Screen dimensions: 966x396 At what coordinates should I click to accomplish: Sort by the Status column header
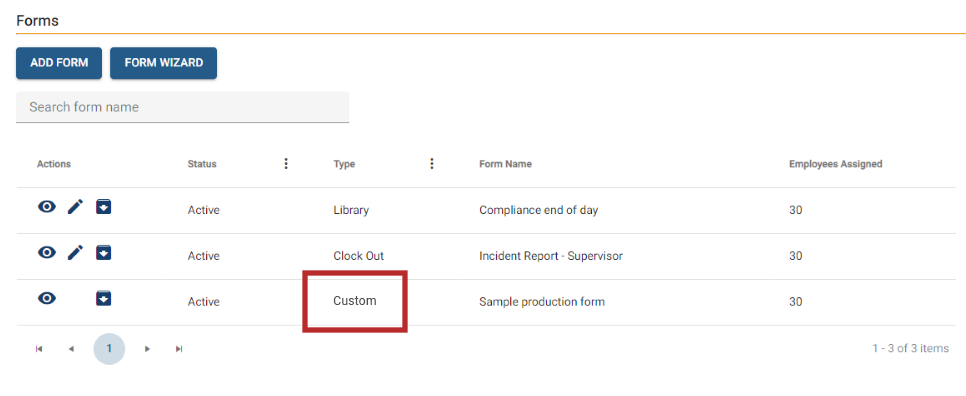coord(202,164)
